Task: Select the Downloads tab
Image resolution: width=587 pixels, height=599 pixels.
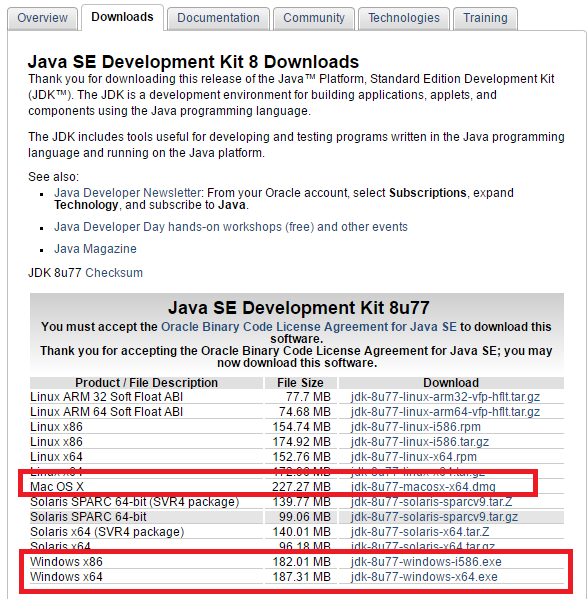Action: (122, 17)
